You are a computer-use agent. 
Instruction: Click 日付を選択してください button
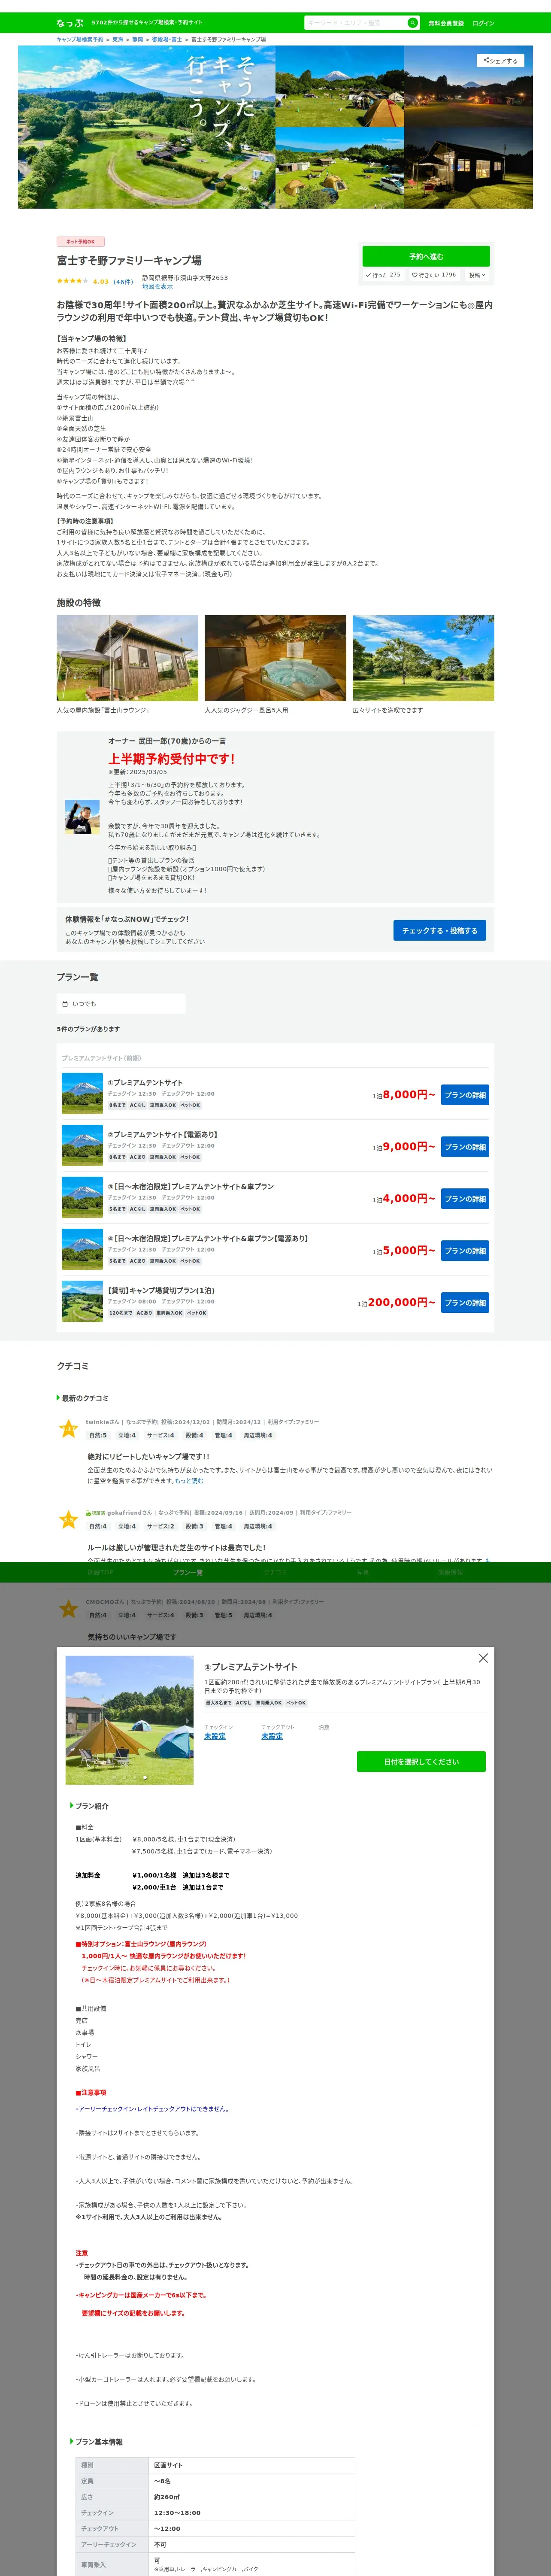(x=421, y=1762)
